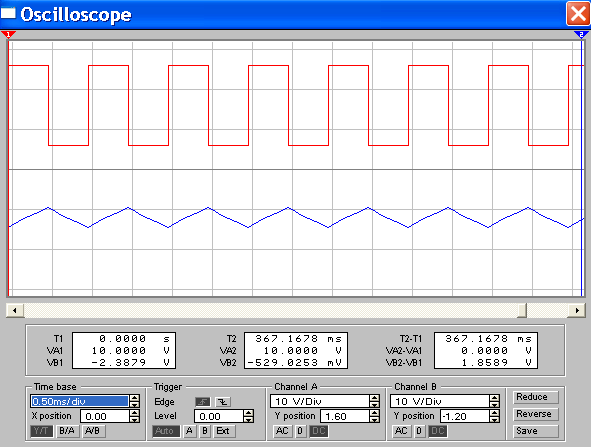Click VB1 value -2.3879 V
Viewport: 591px width, 447px height.
click(x=130, y=363)
